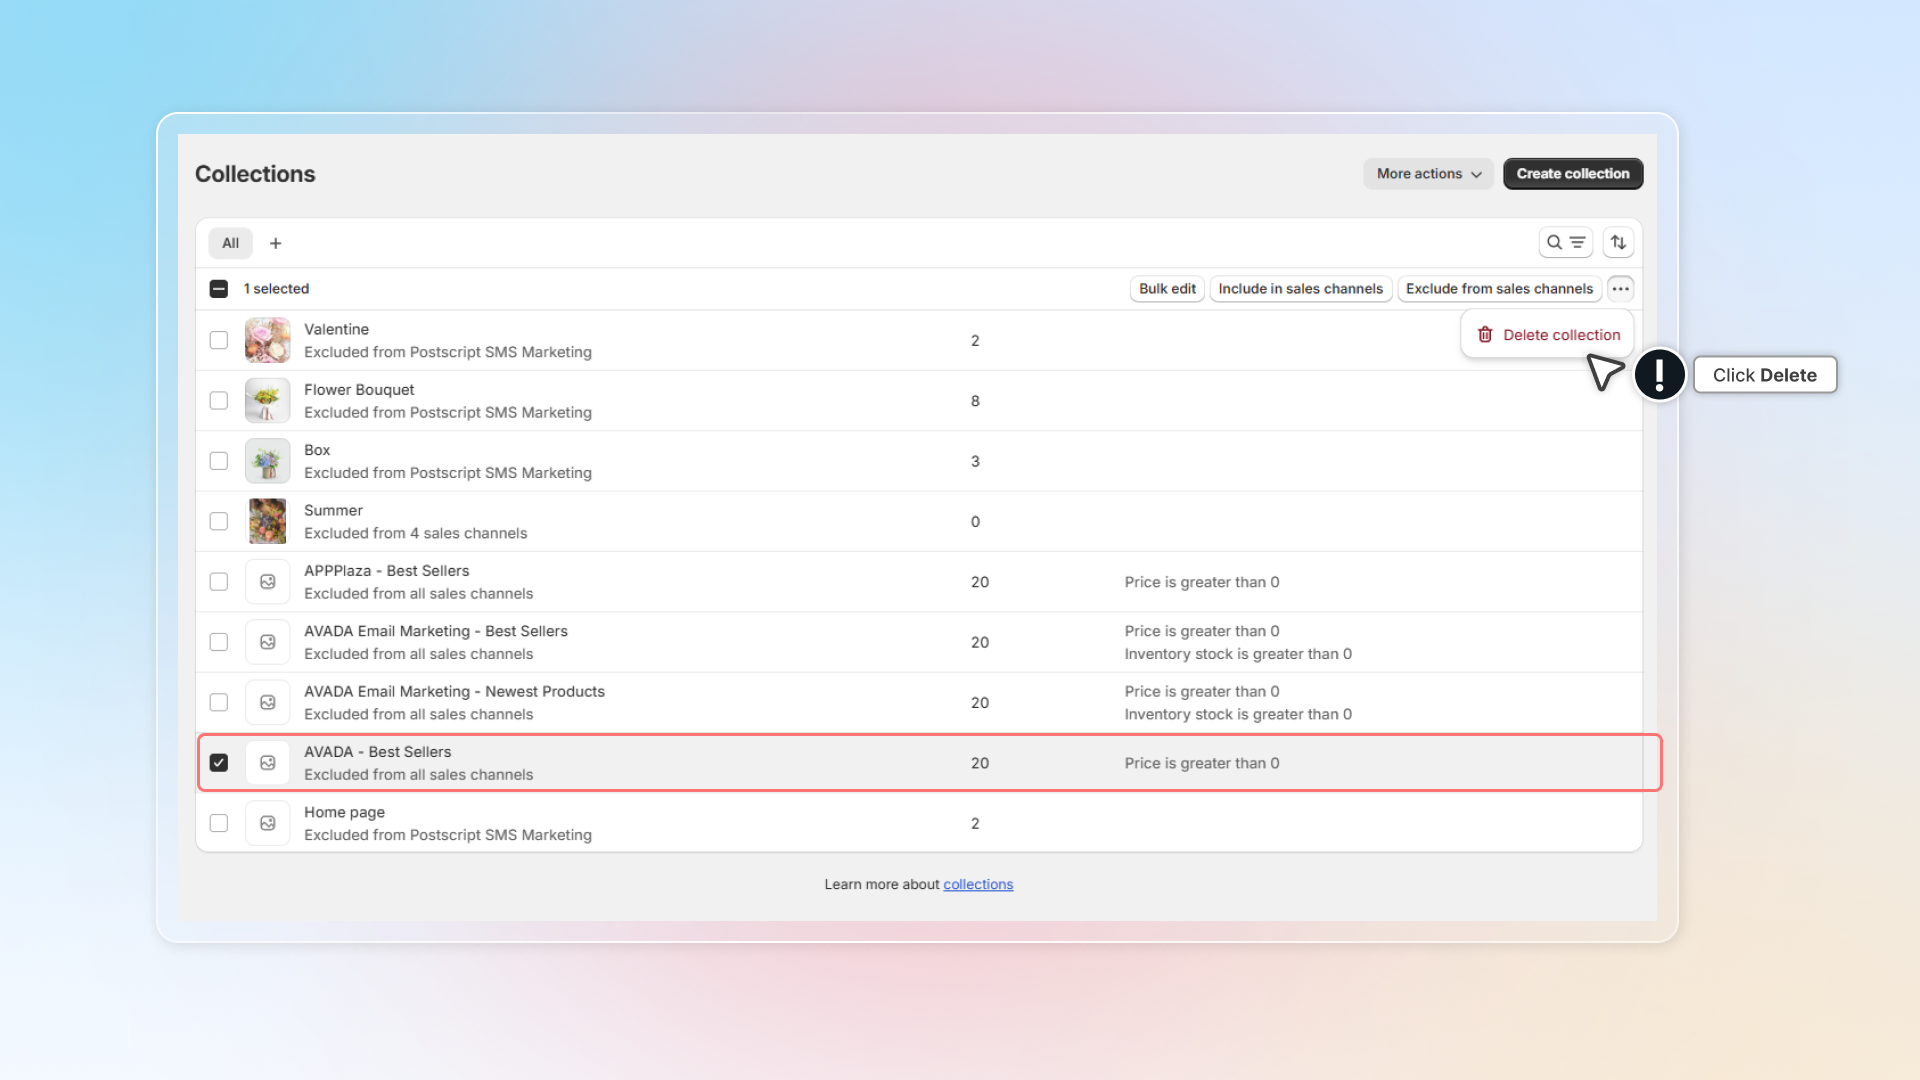This screenshot has width=1920, height=1080.
Task: Click Exclude from sales channels
Action: pyautogui.click(x=1498, y=289)
